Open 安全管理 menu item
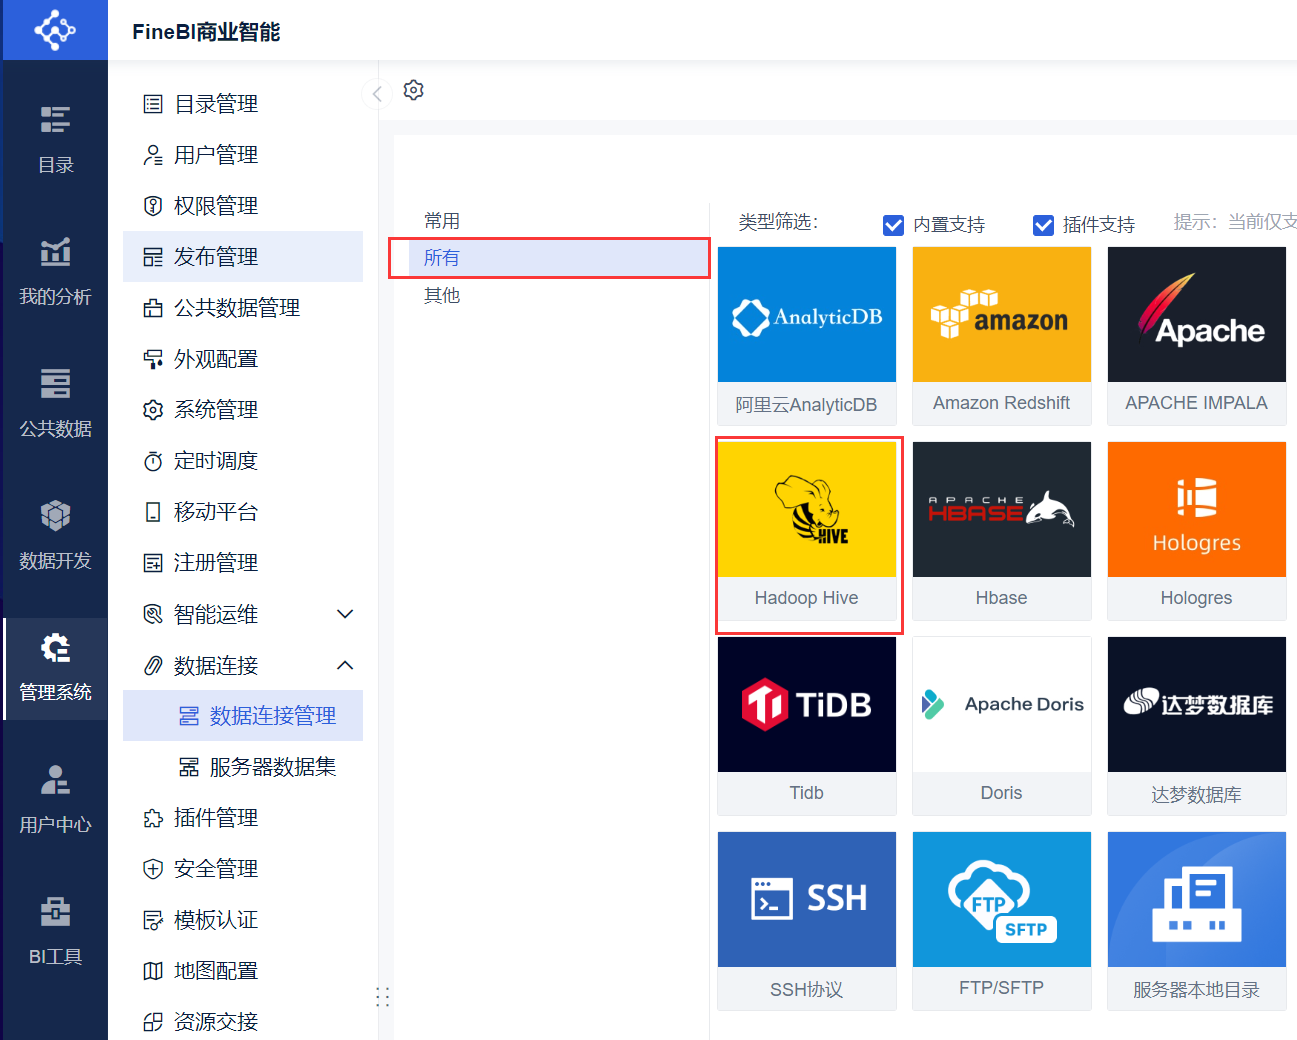The width and height of the screenshot is (1297, 1040). (243, 869)
